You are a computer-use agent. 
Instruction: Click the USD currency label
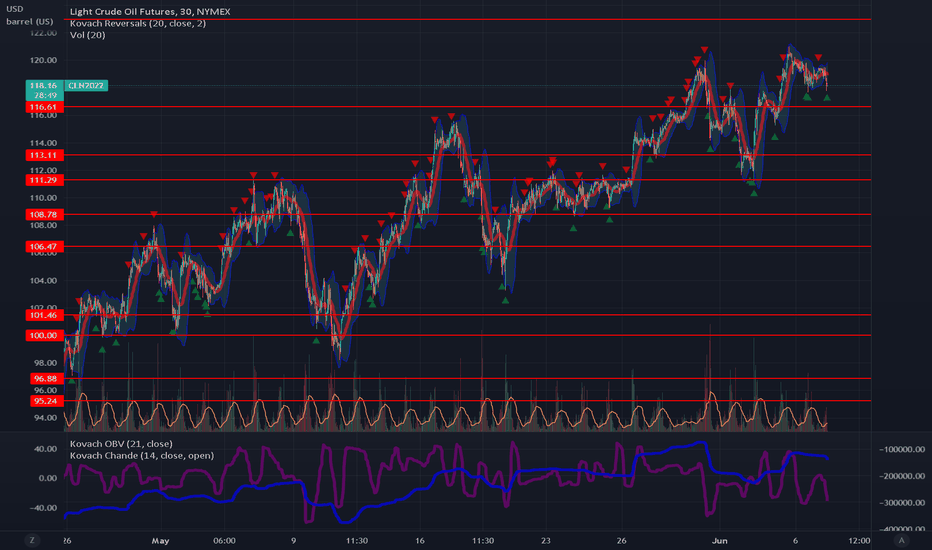[14, 9]
